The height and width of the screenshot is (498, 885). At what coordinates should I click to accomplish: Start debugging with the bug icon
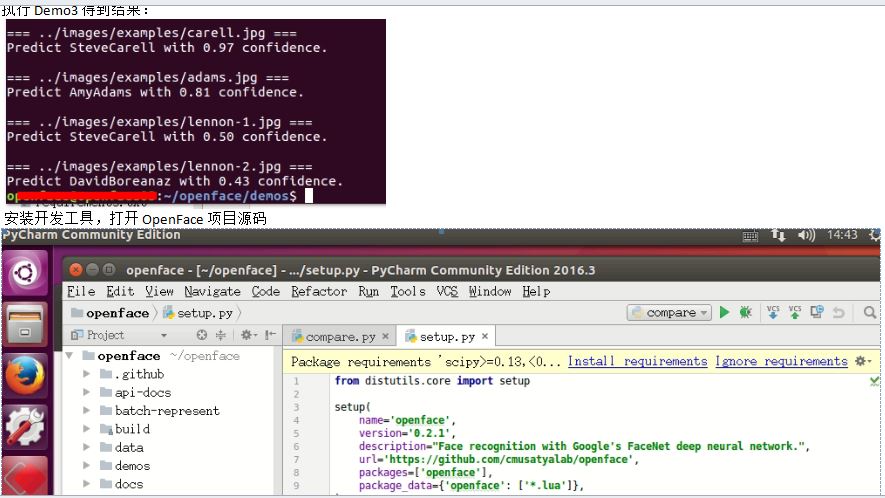(x=746, y=312)
